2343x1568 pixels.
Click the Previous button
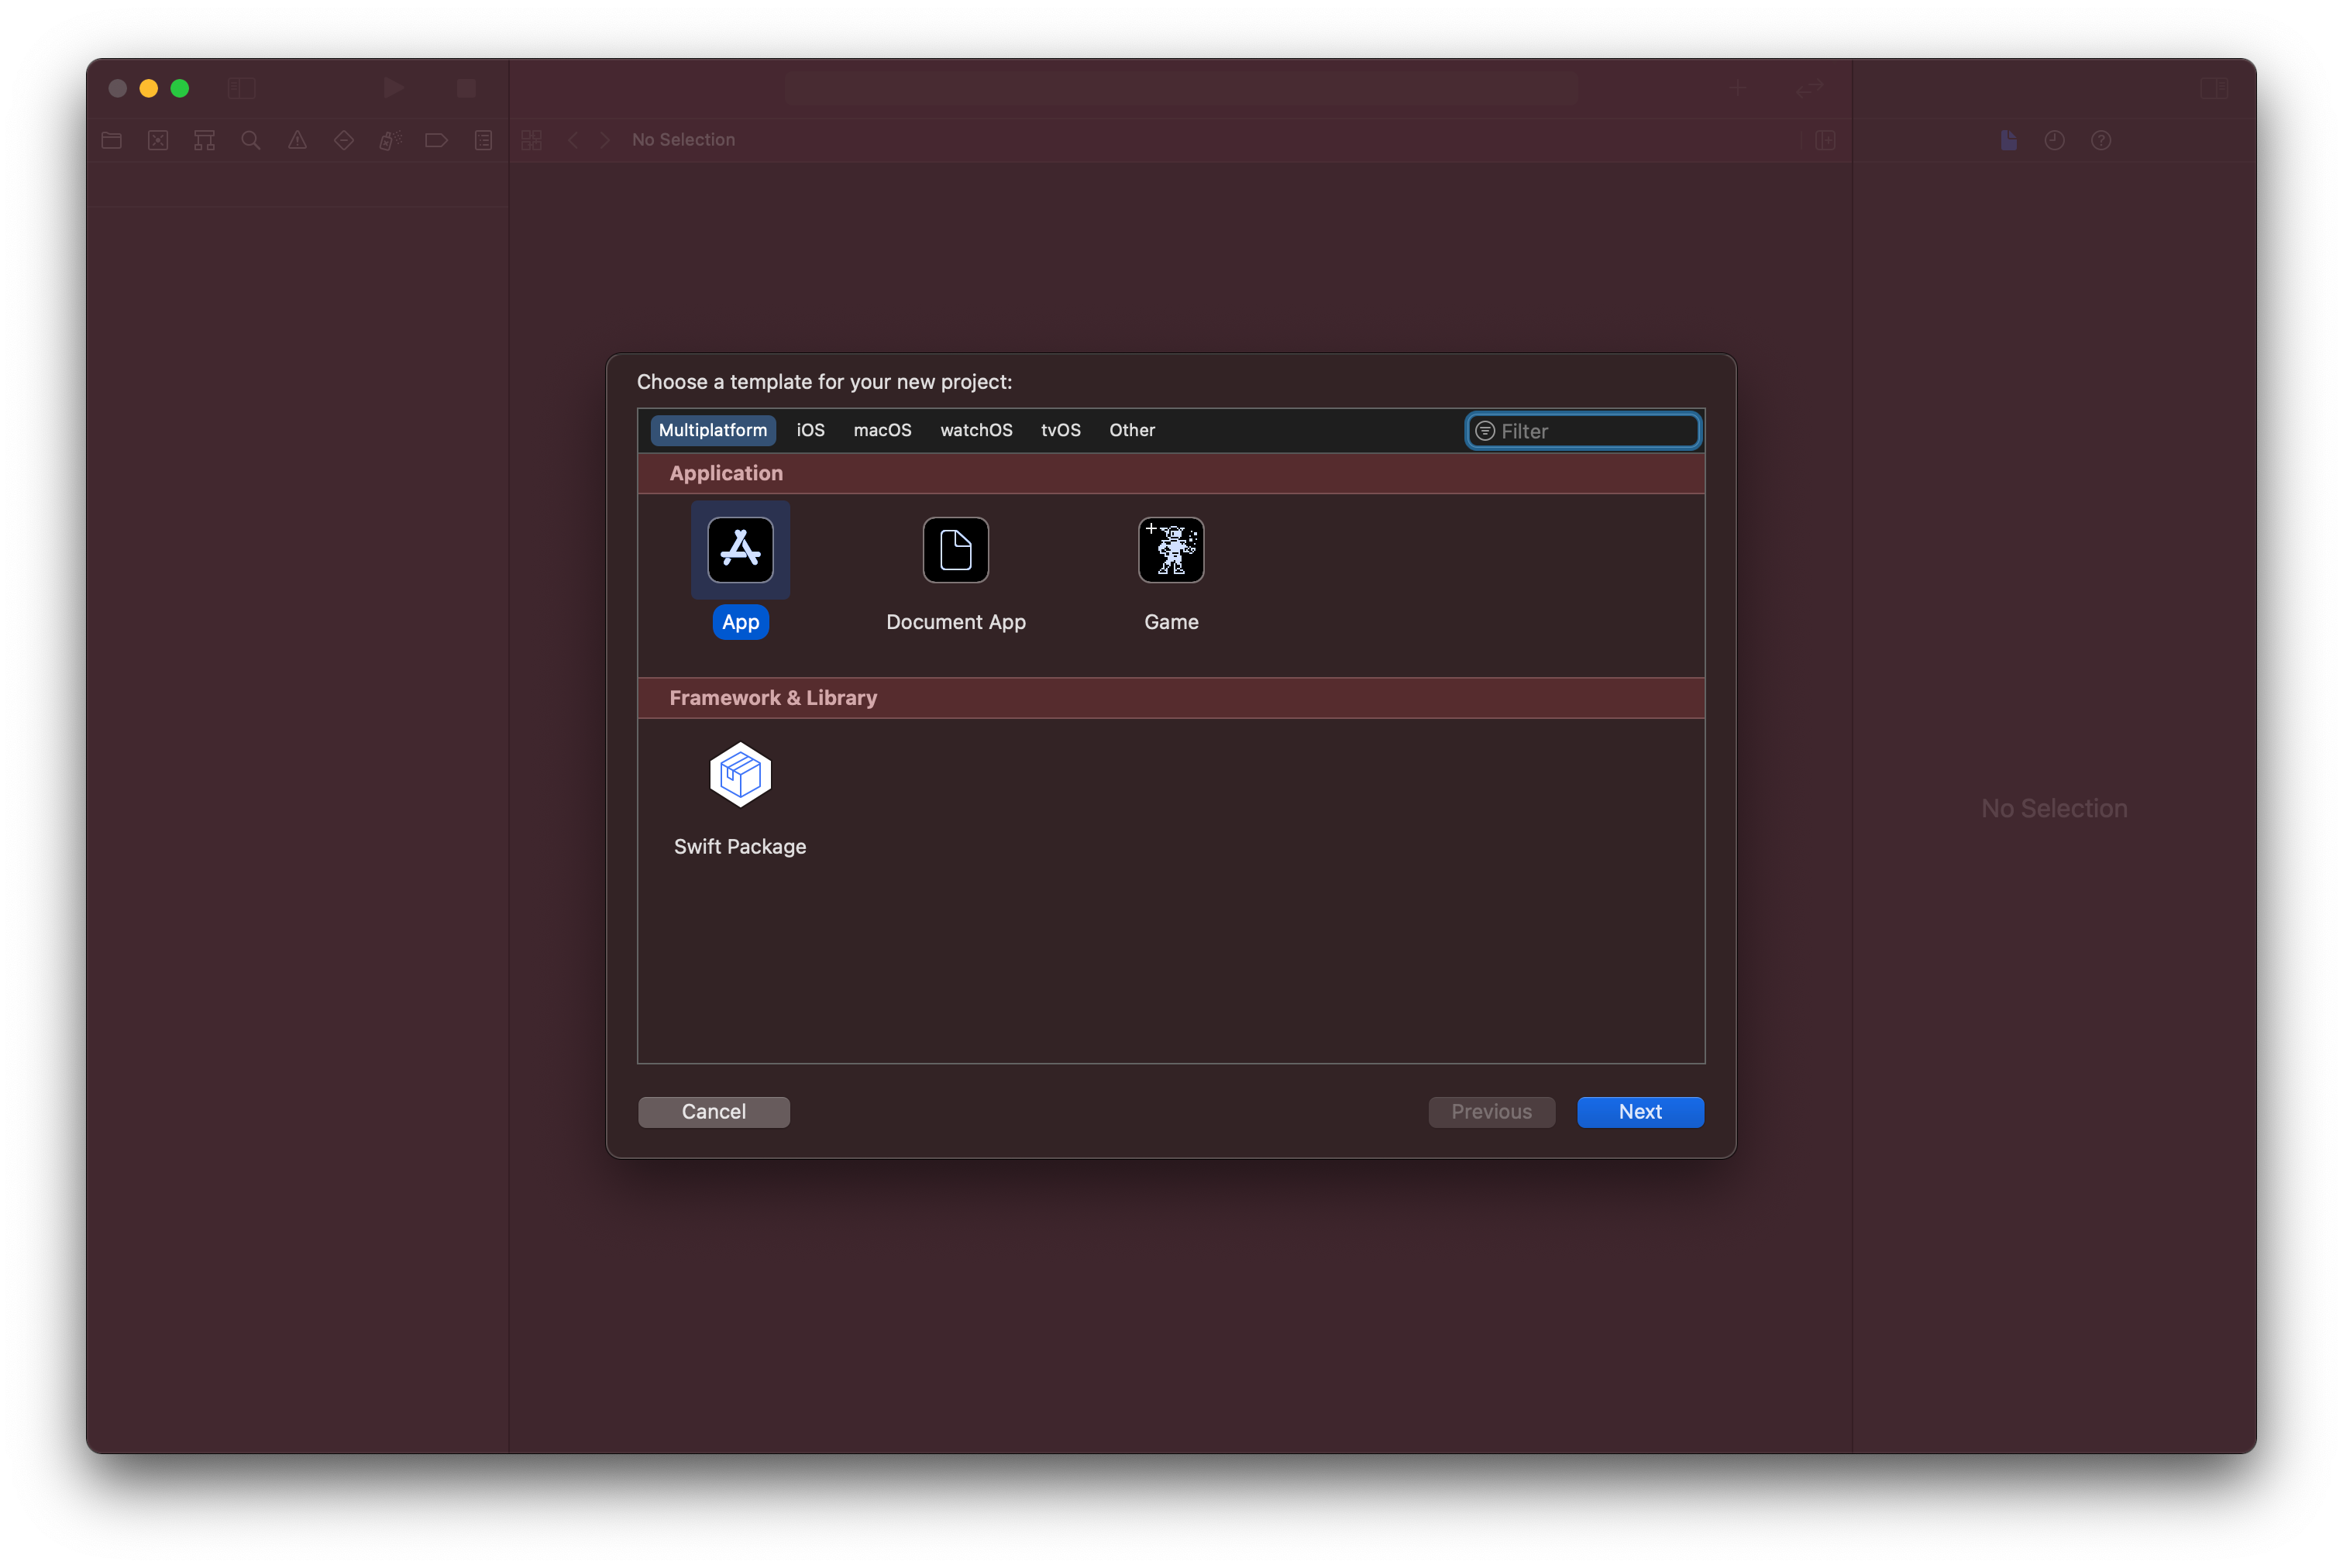pyautogui.click(x=1491, y=1111)
